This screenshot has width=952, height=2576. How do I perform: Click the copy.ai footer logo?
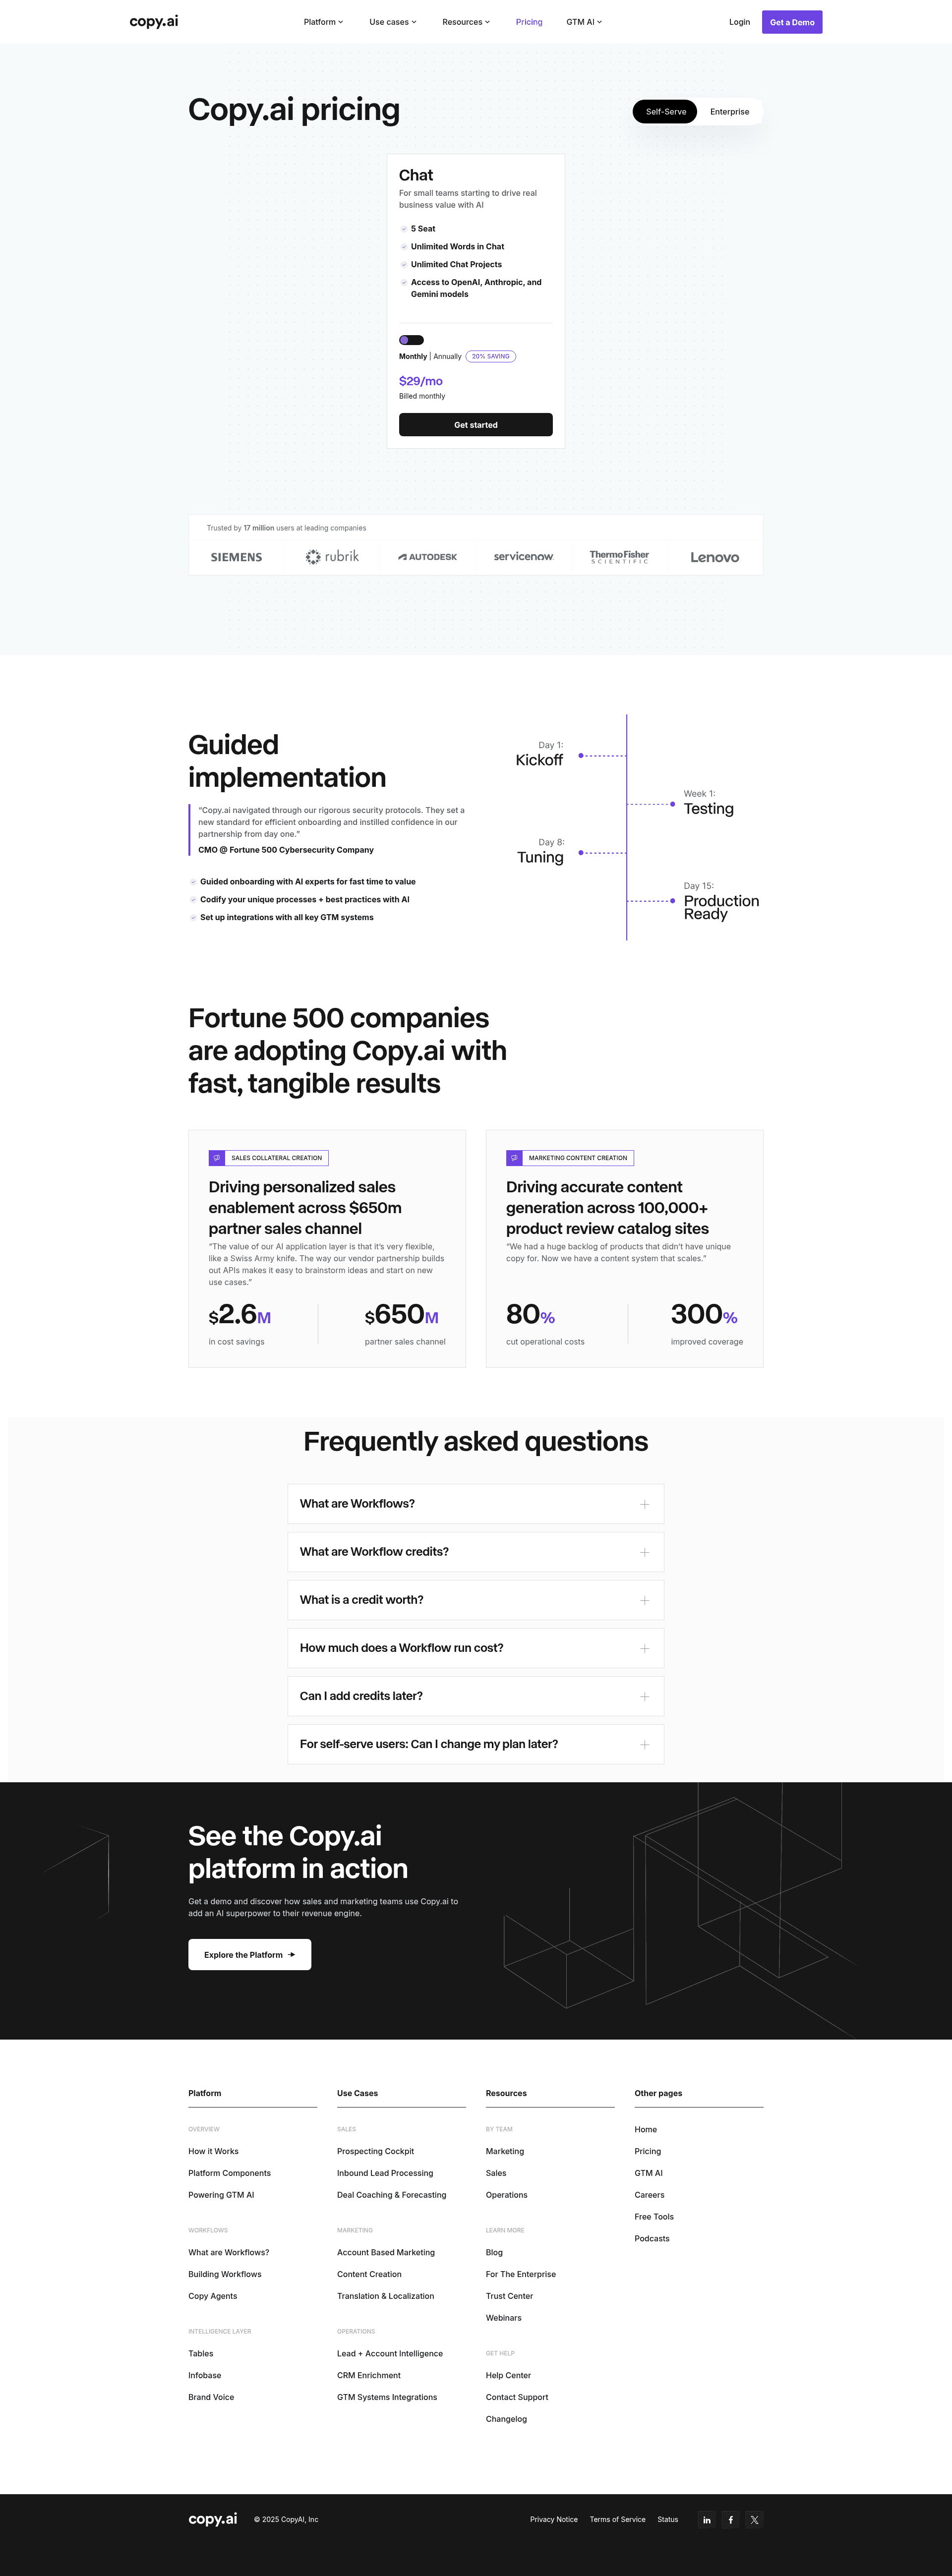[213, 2518]
